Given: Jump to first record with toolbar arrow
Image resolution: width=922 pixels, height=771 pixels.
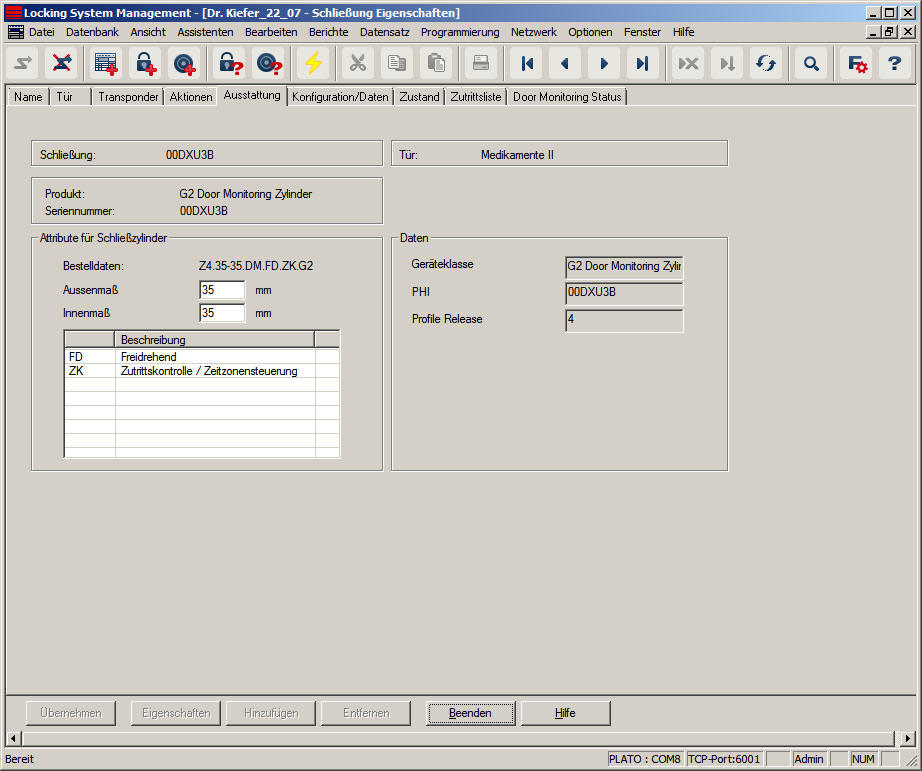Looking at the screenshot, I should pos(527,63).
